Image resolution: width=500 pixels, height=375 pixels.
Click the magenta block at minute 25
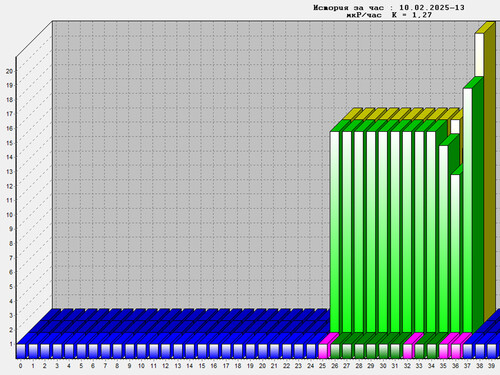[323, 351]
